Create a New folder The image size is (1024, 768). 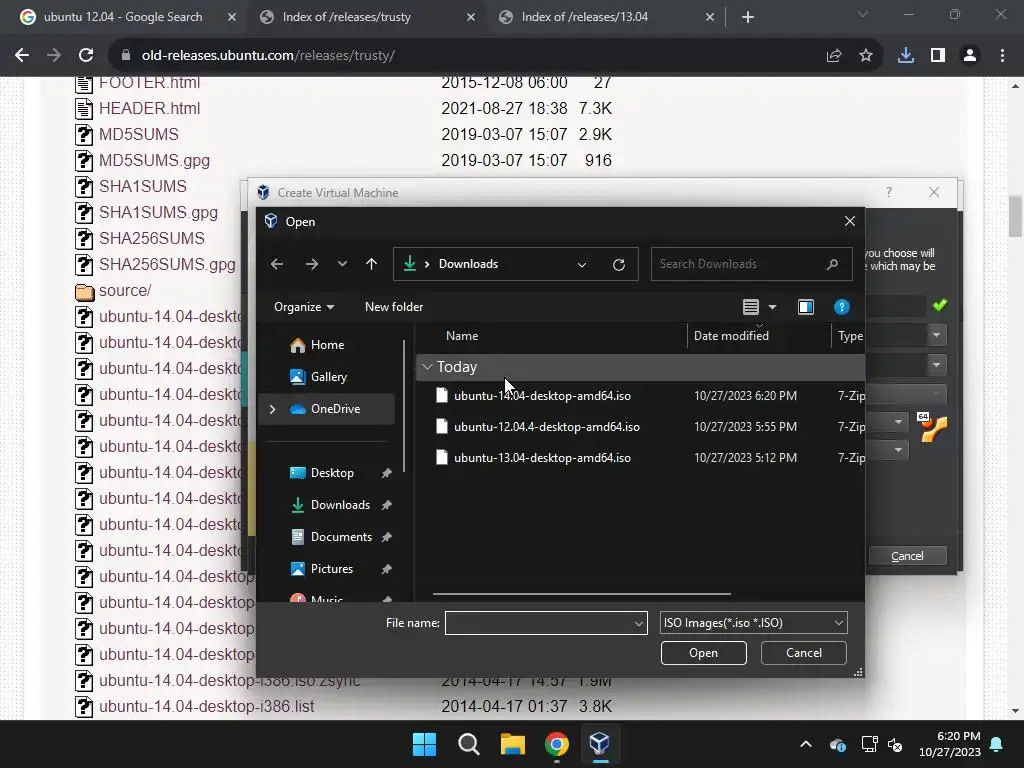(394, 307)
